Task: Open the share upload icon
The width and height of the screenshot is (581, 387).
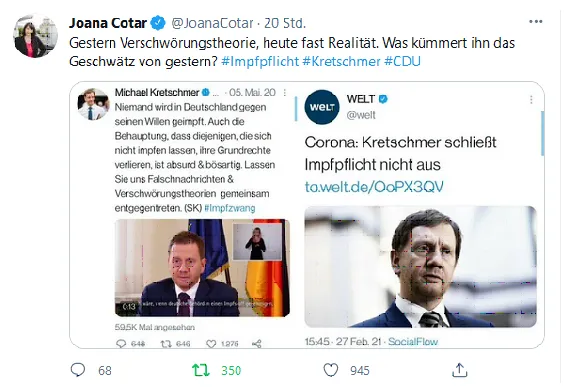Action: coord(459,370)
